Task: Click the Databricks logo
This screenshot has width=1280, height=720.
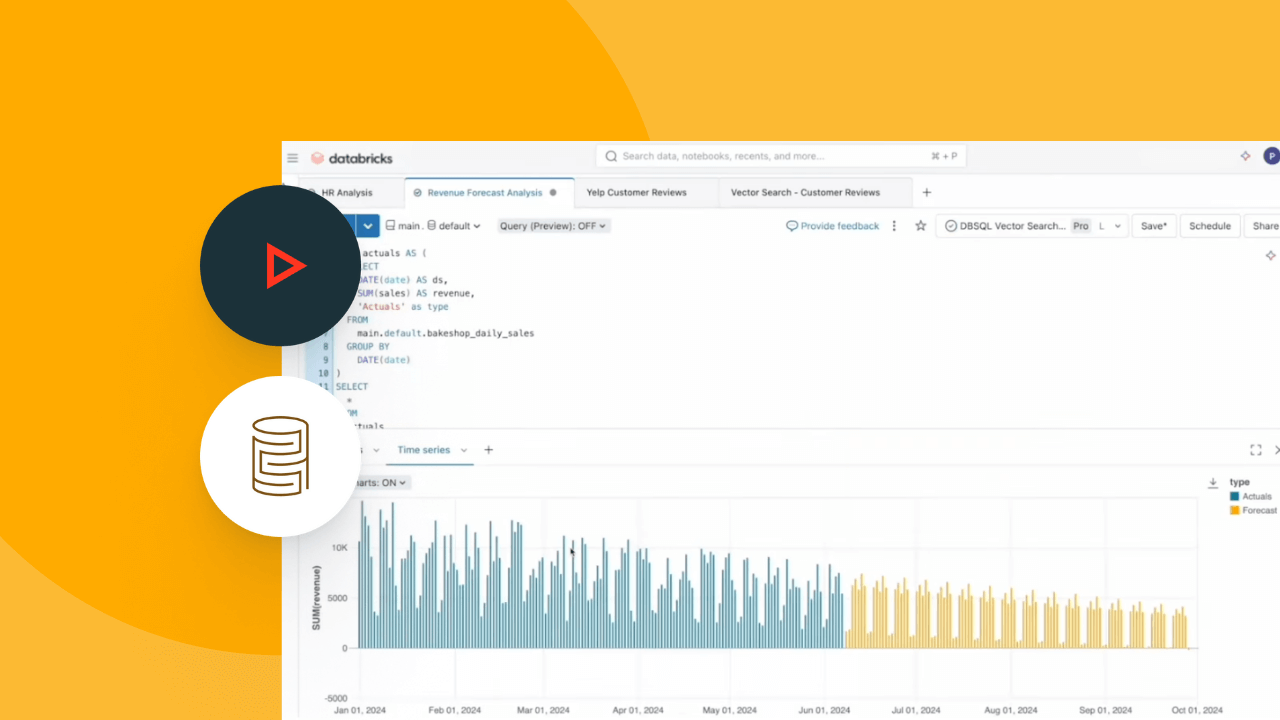Action: coord(351,158)
